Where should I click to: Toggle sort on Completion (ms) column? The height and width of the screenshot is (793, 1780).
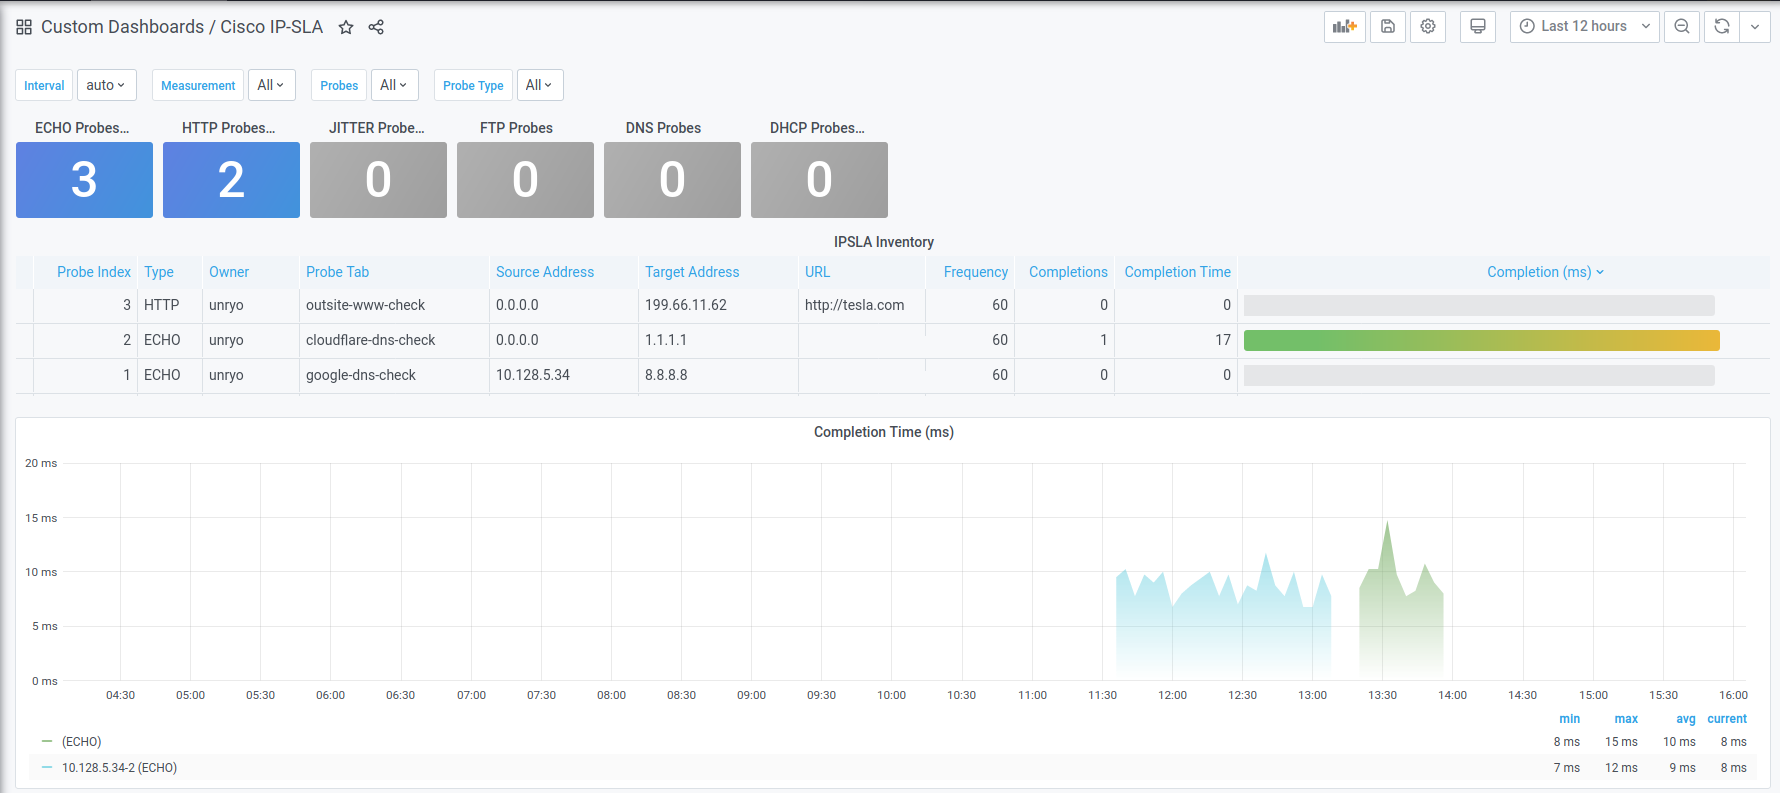coord(1545,272)
